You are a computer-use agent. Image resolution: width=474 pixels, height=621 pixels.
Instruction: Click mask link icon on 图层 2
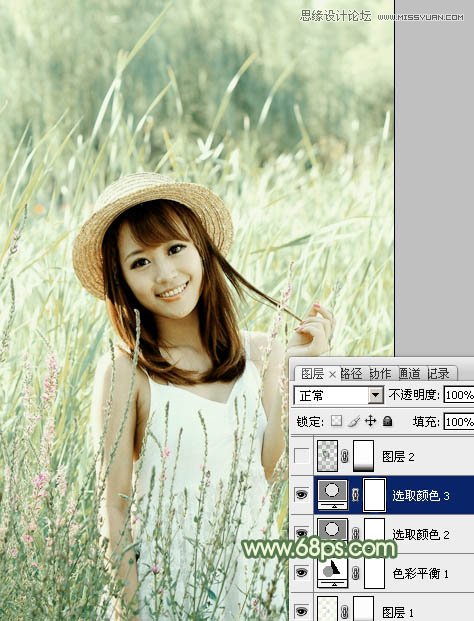[345, 457]
